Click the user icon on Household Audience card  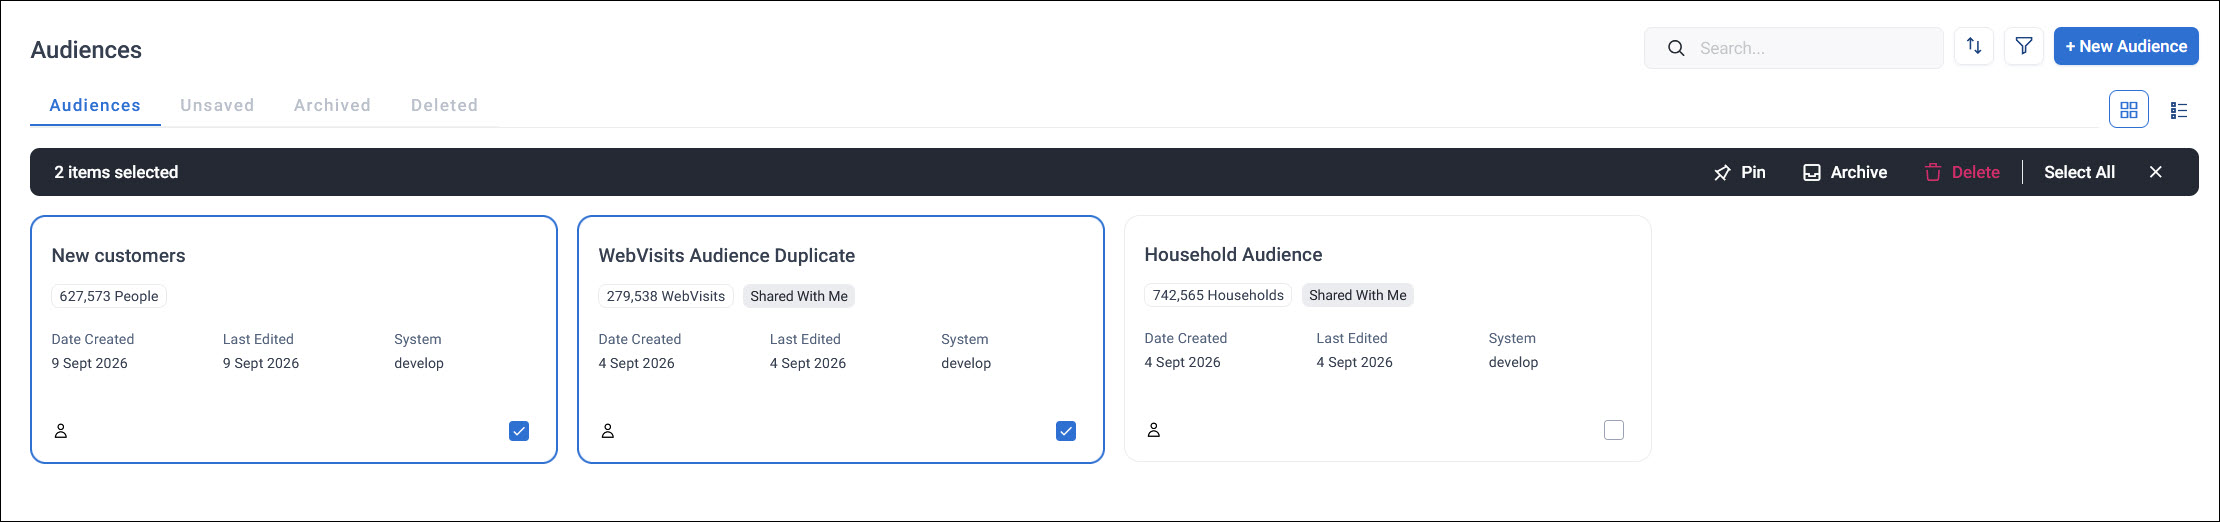point(1154,430)
